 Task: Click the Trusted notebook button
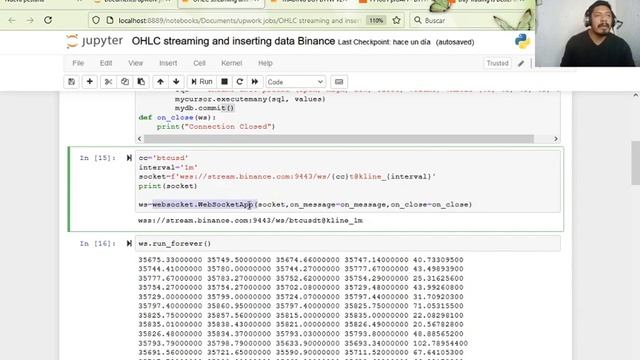(497, 63)
